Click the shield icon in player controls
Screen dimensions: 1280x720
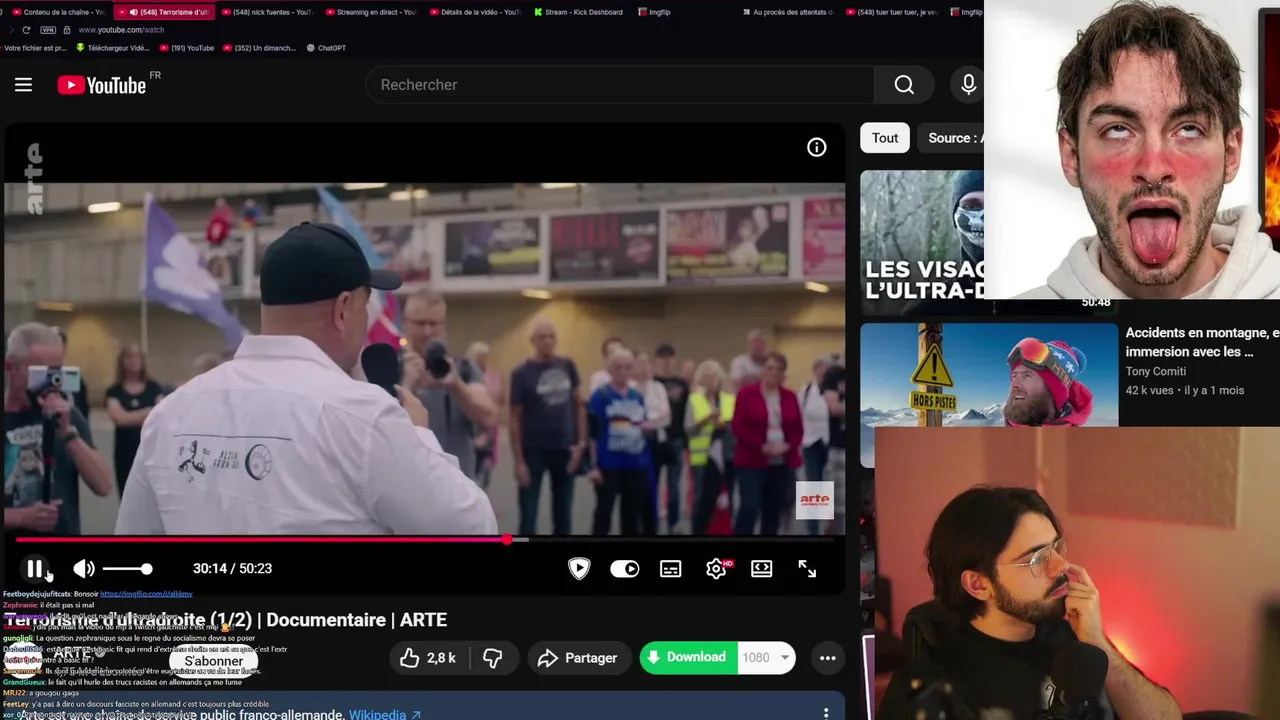pos(579,568)
